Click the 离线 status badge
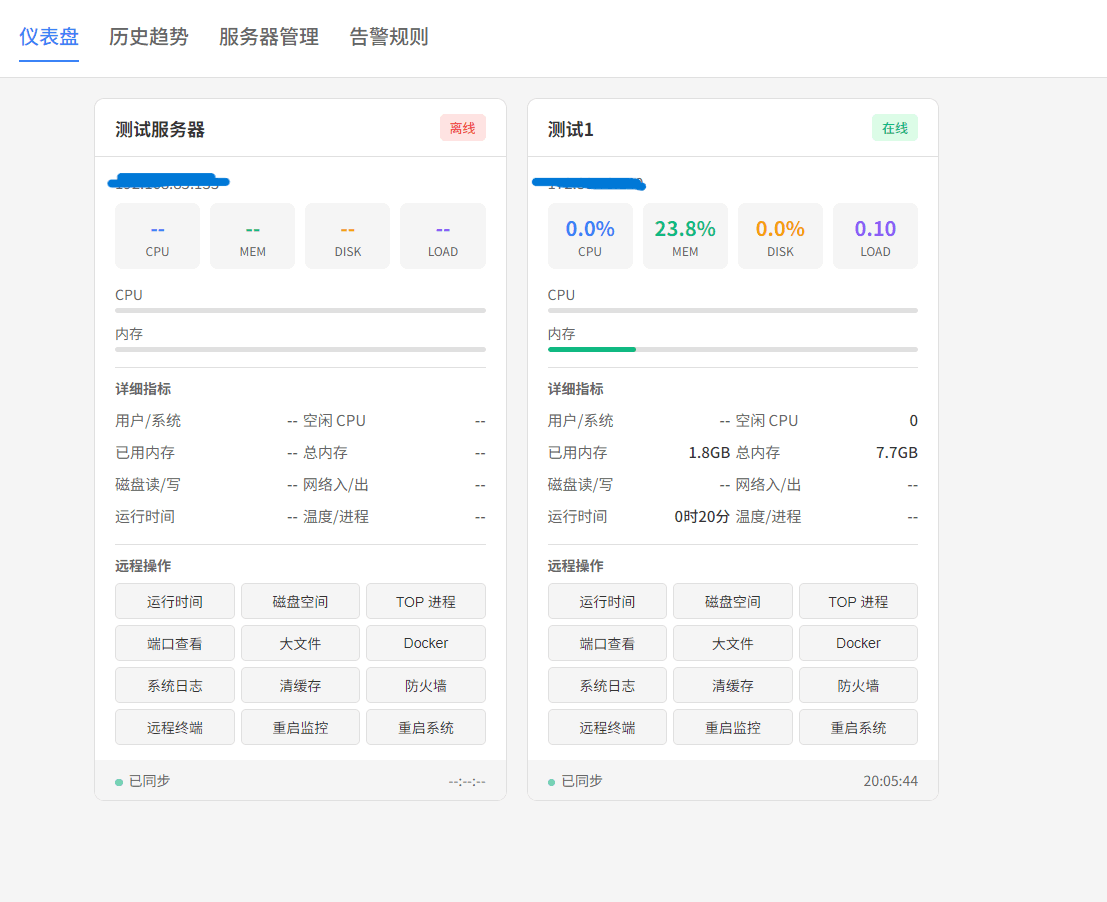 tap(462, 128)
